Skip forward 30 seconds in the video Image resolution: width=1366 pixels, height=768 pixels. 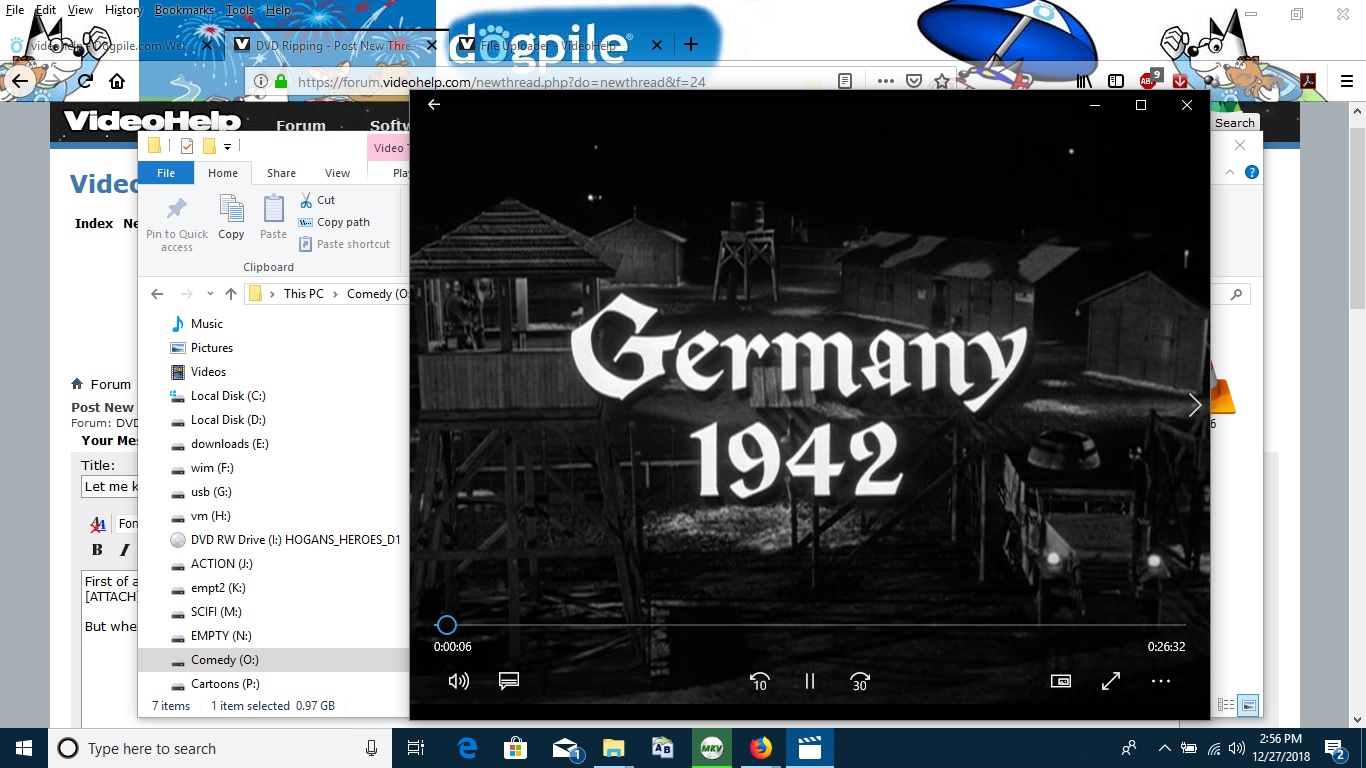click(x=859, y=681)
